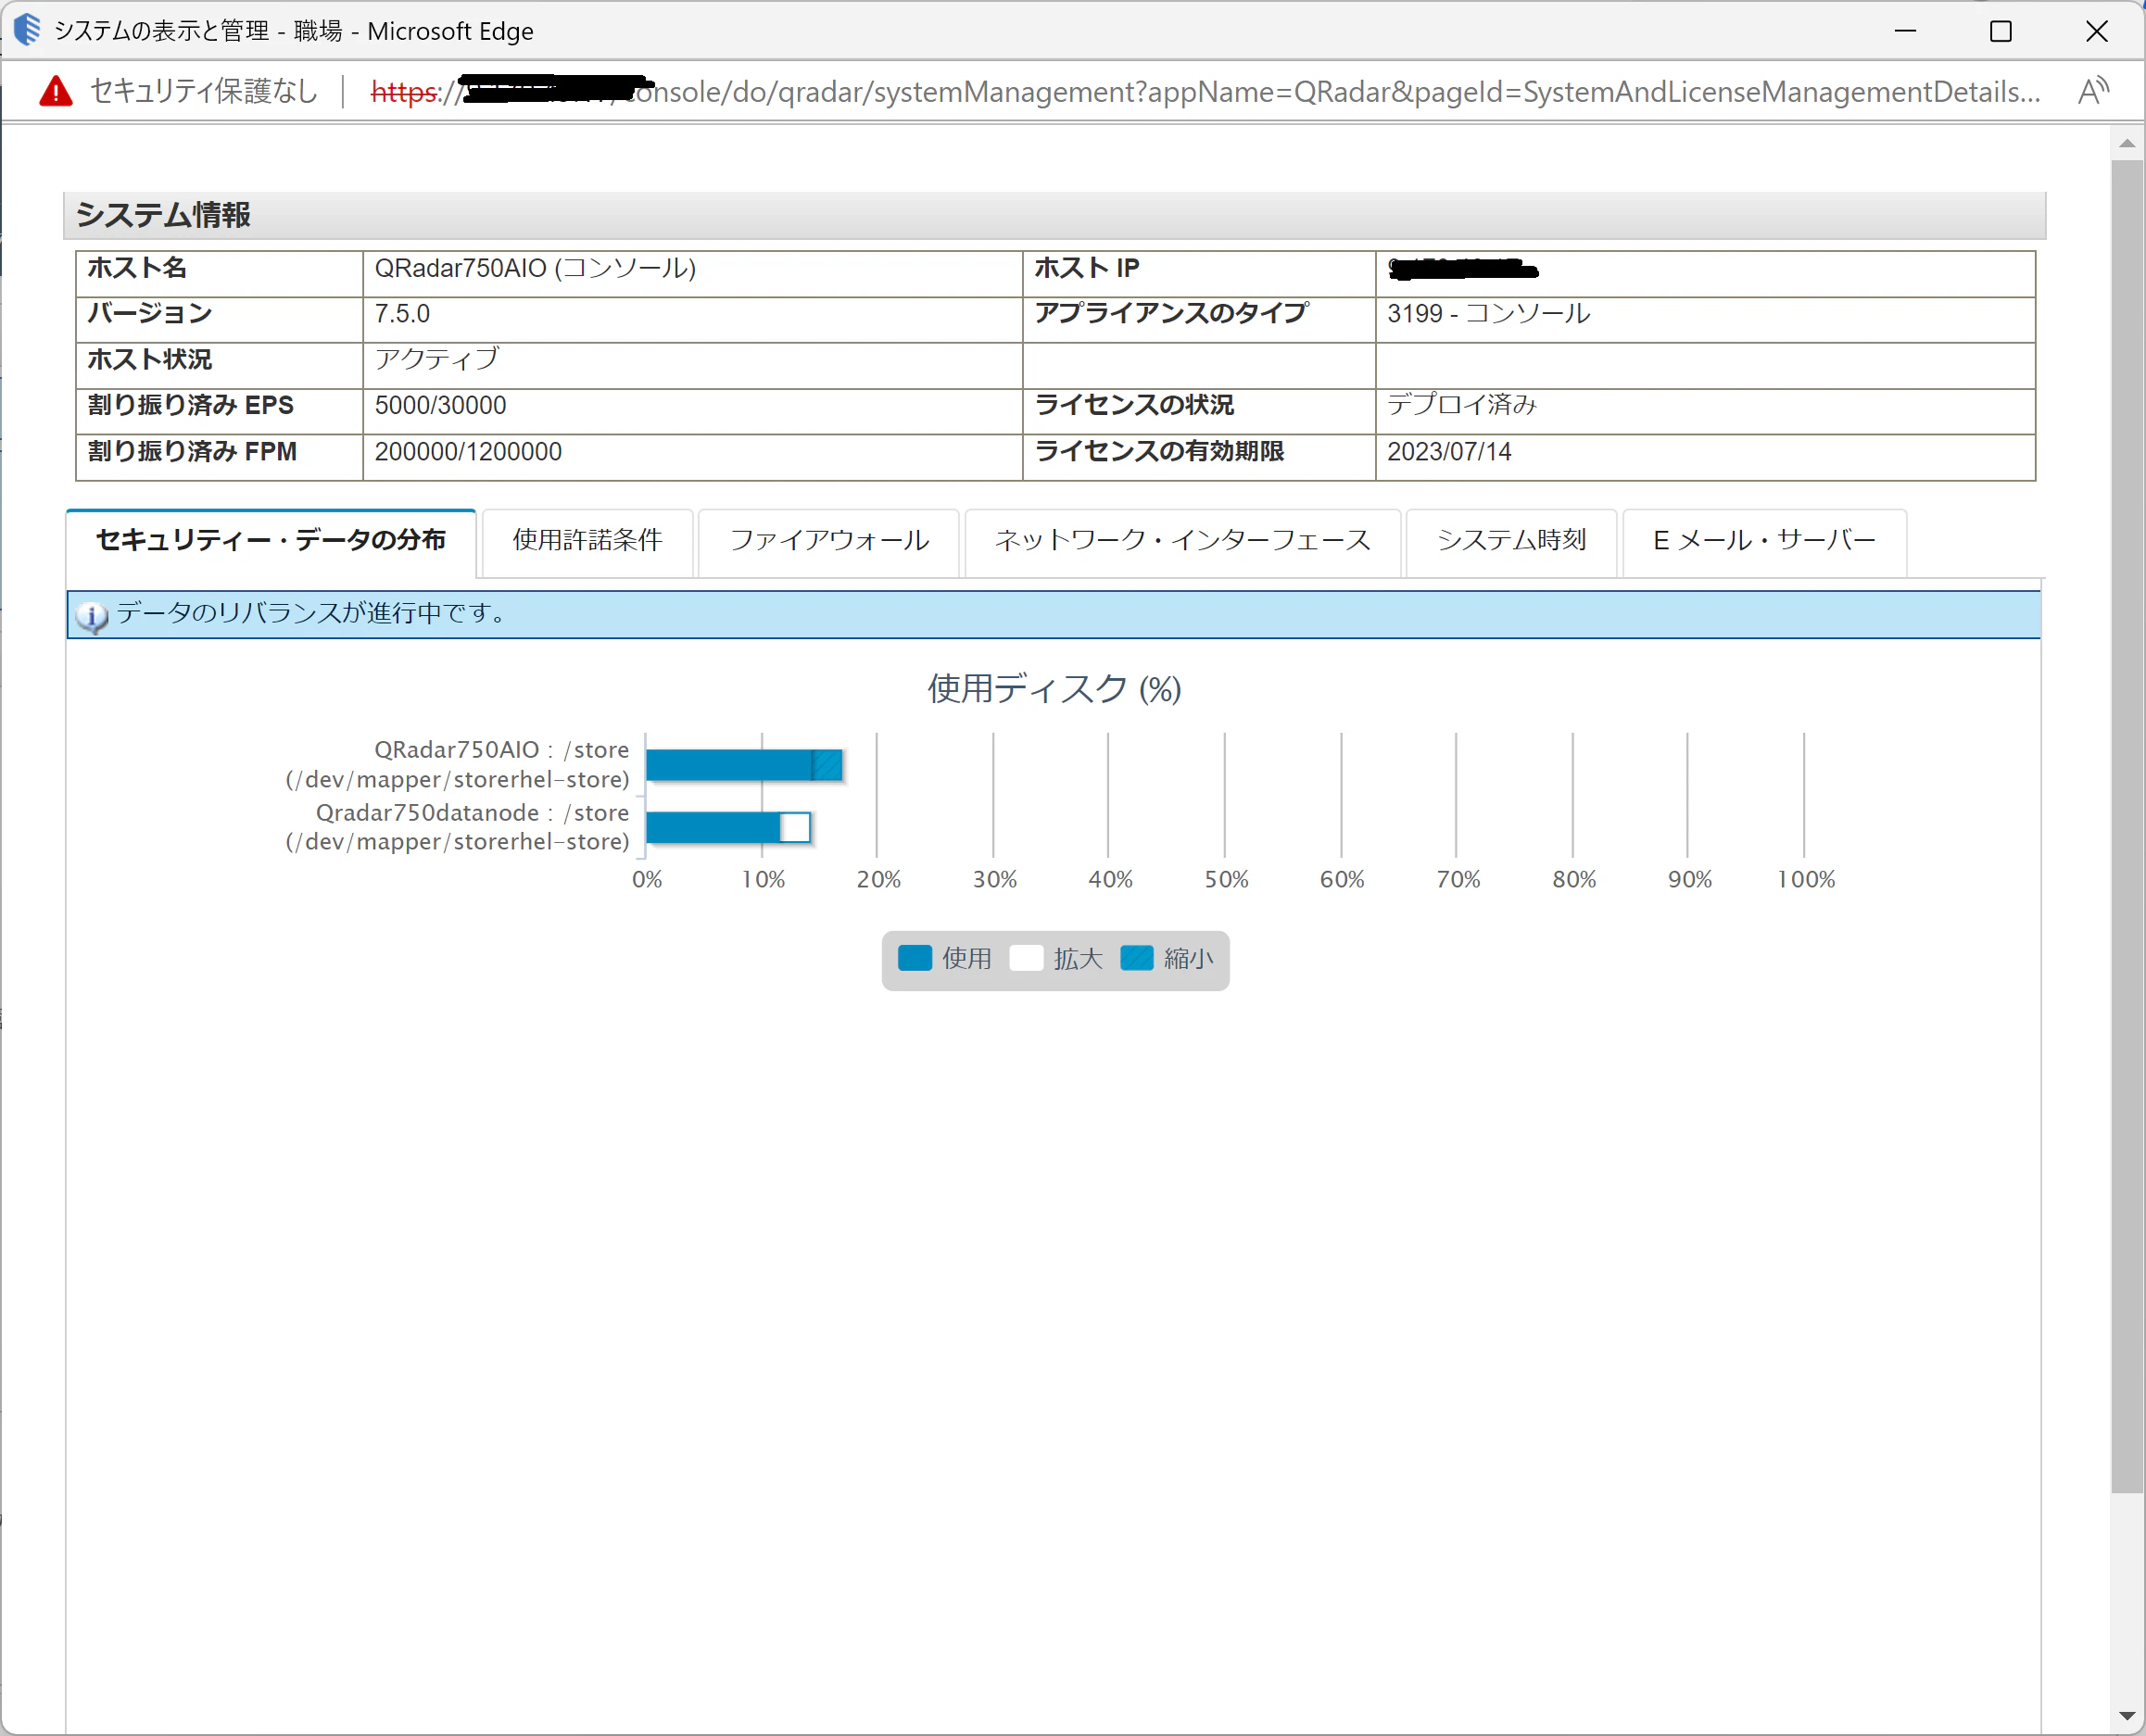Open the Read Aloud icon in address bar

tap(2093, 91)
